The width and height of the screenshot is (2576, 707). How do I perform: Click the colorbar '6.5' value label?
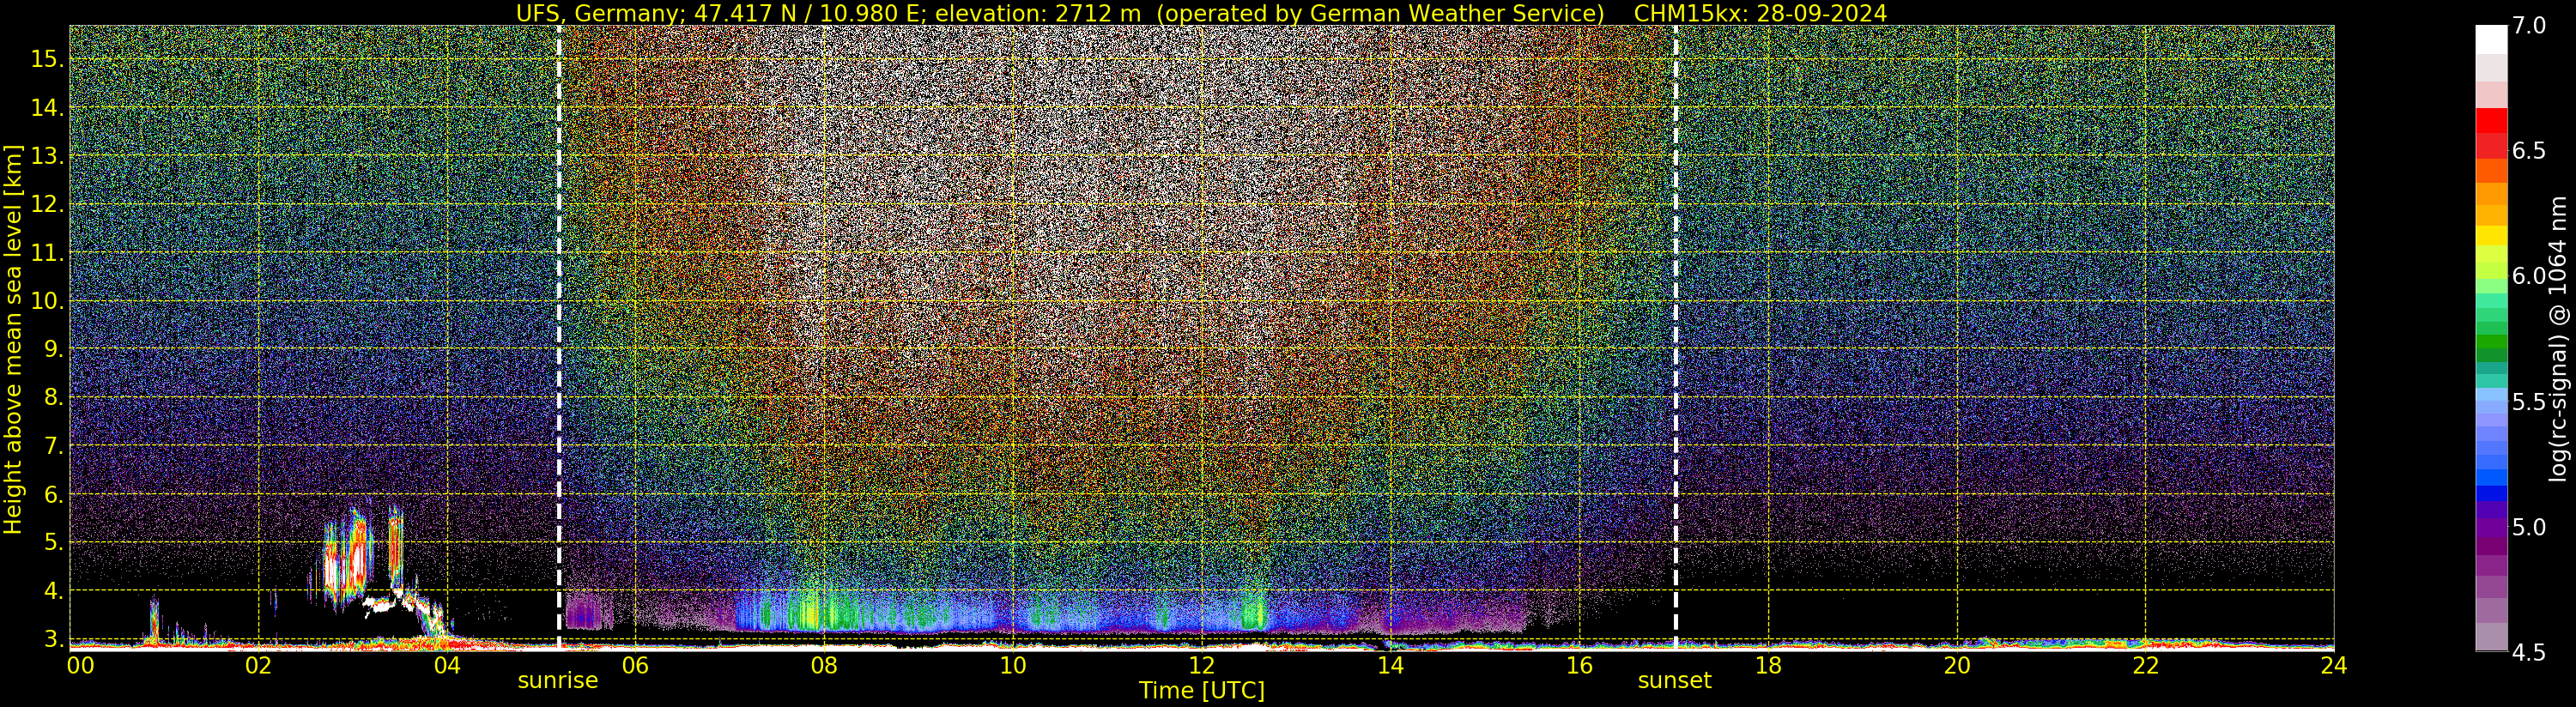[x=2528, y=151]
